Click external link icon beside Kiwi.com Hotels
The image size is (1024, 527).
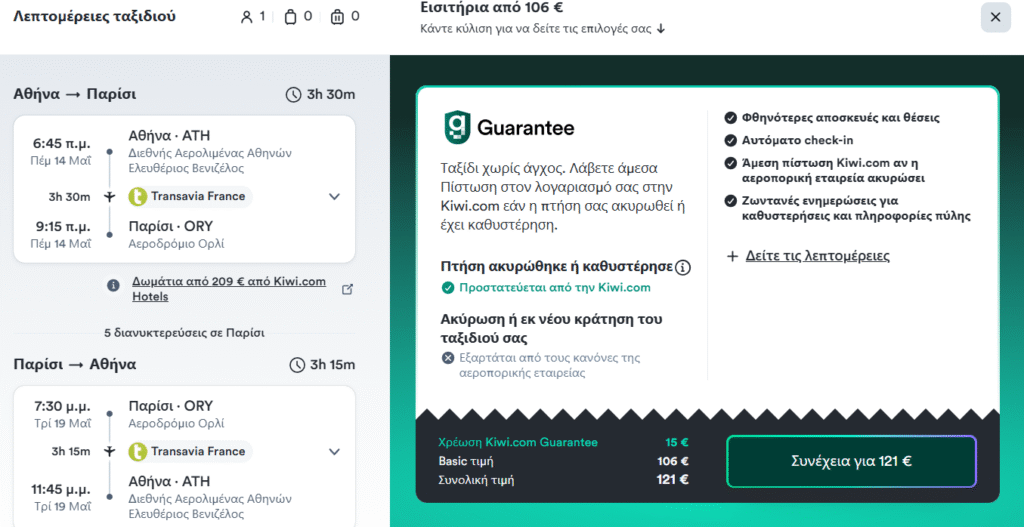point(347,289)
